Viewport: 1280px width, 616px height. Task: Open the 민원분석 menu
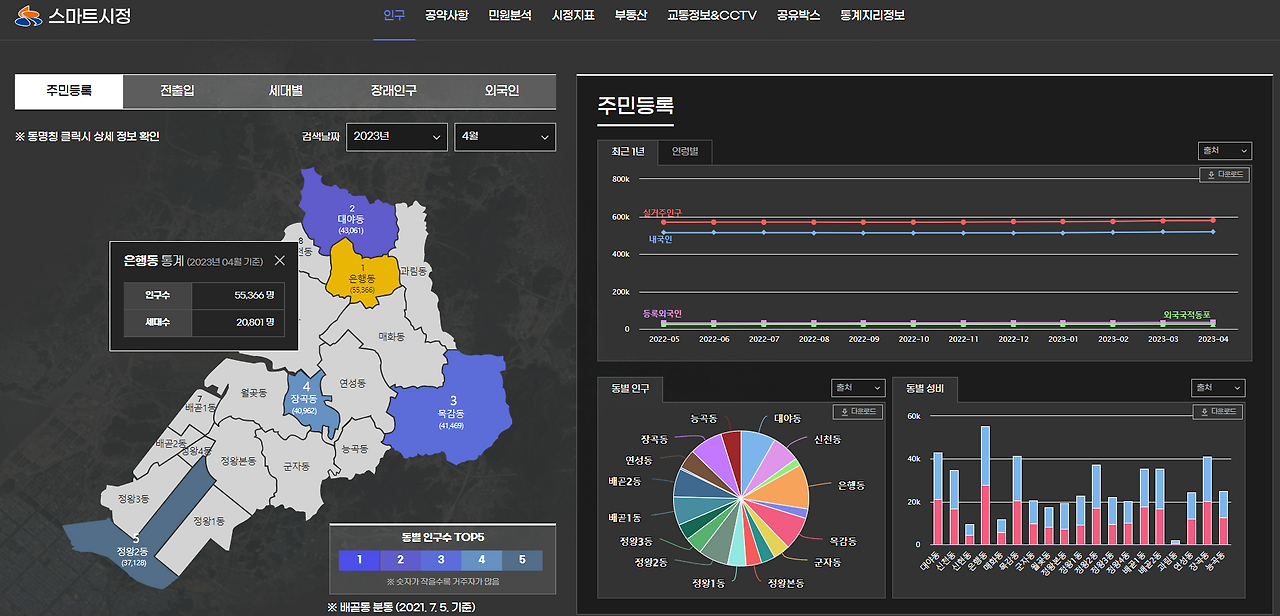tap(510, 16)
